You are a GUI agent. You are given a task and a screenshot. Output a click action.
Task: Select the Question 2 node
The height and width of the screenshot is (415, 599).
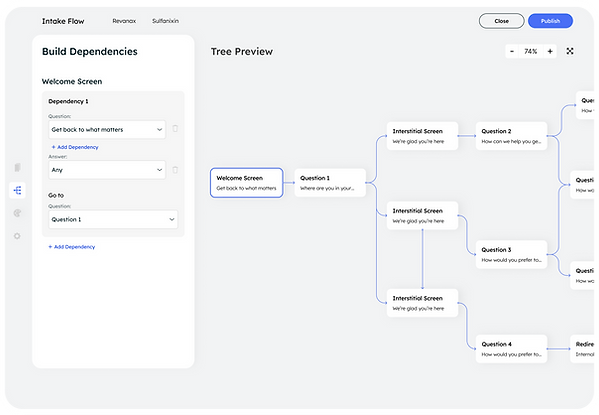512,136
